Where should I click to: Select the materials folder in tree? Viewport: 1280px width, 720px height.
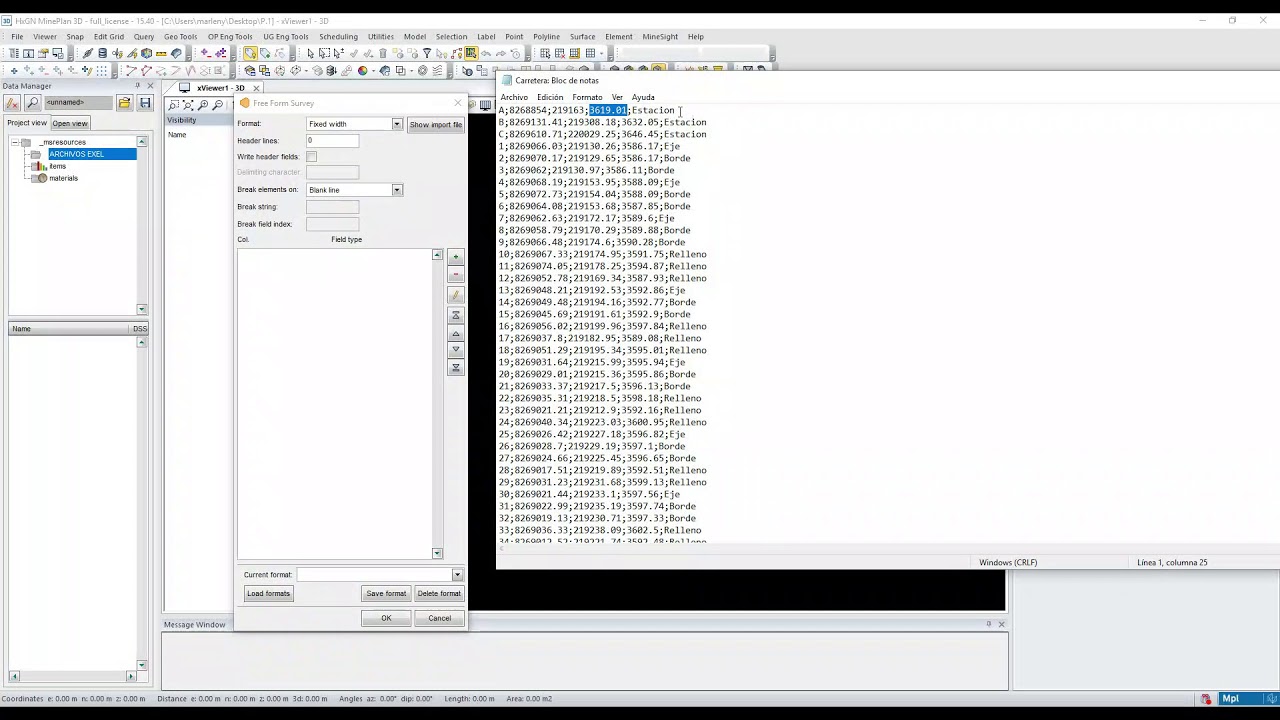pos(63,178)
